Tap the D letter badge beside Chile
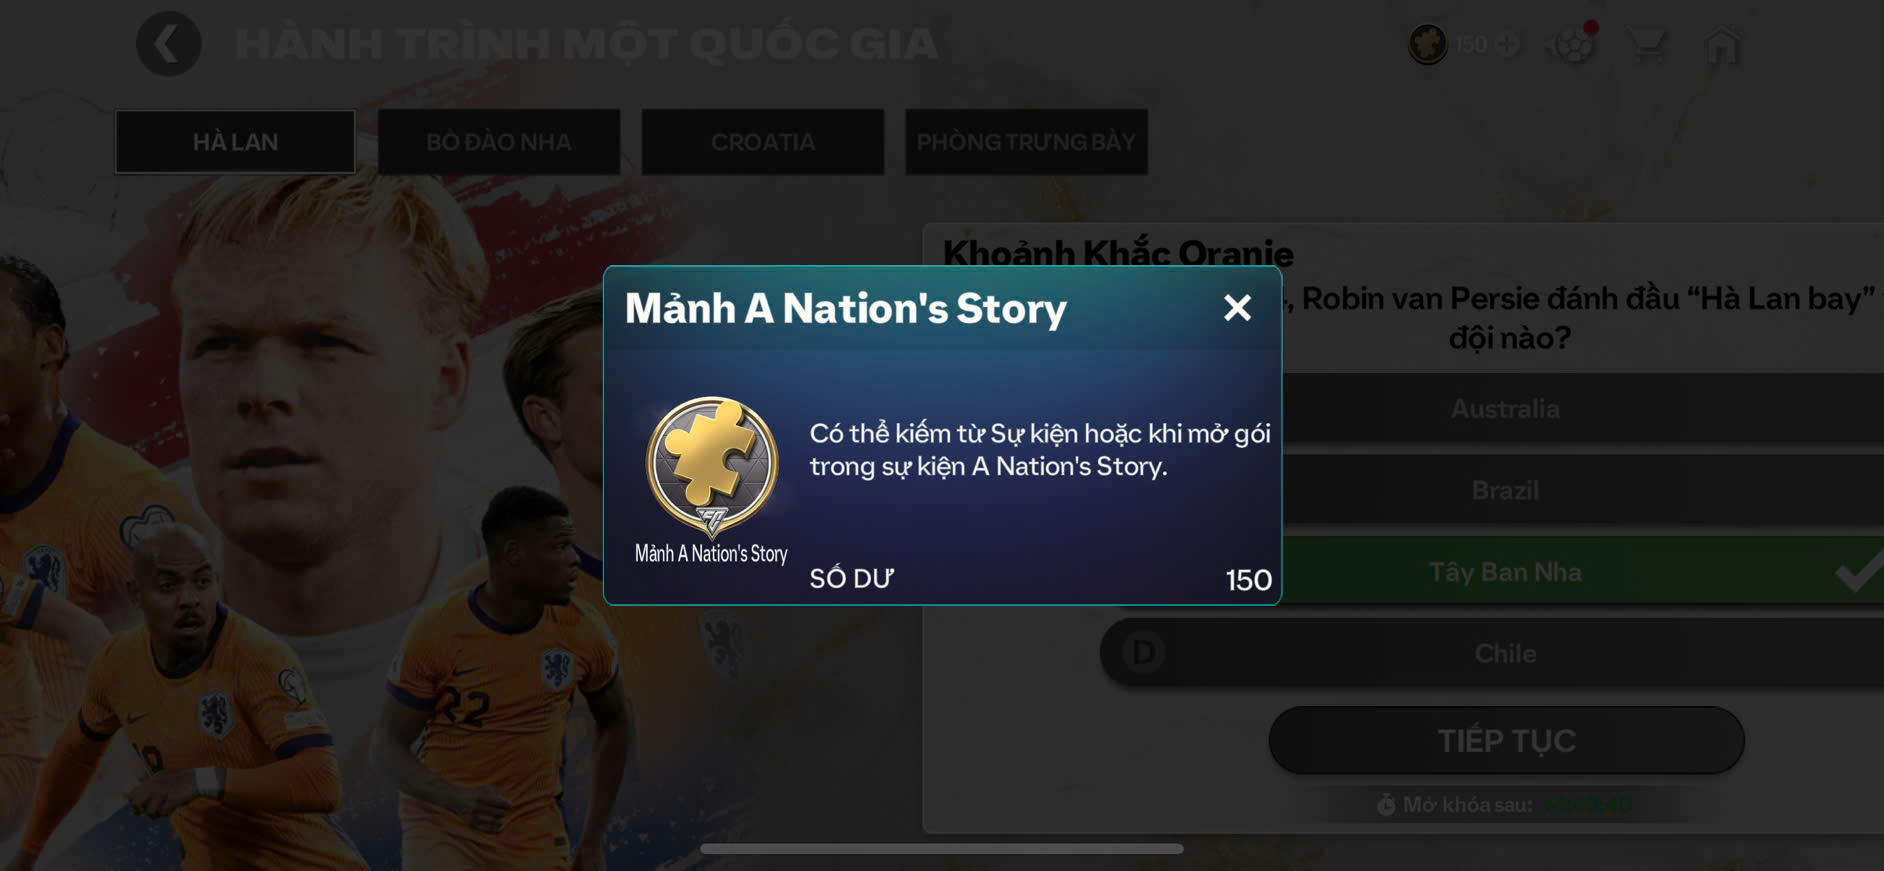 click(x=1143, y=653)
